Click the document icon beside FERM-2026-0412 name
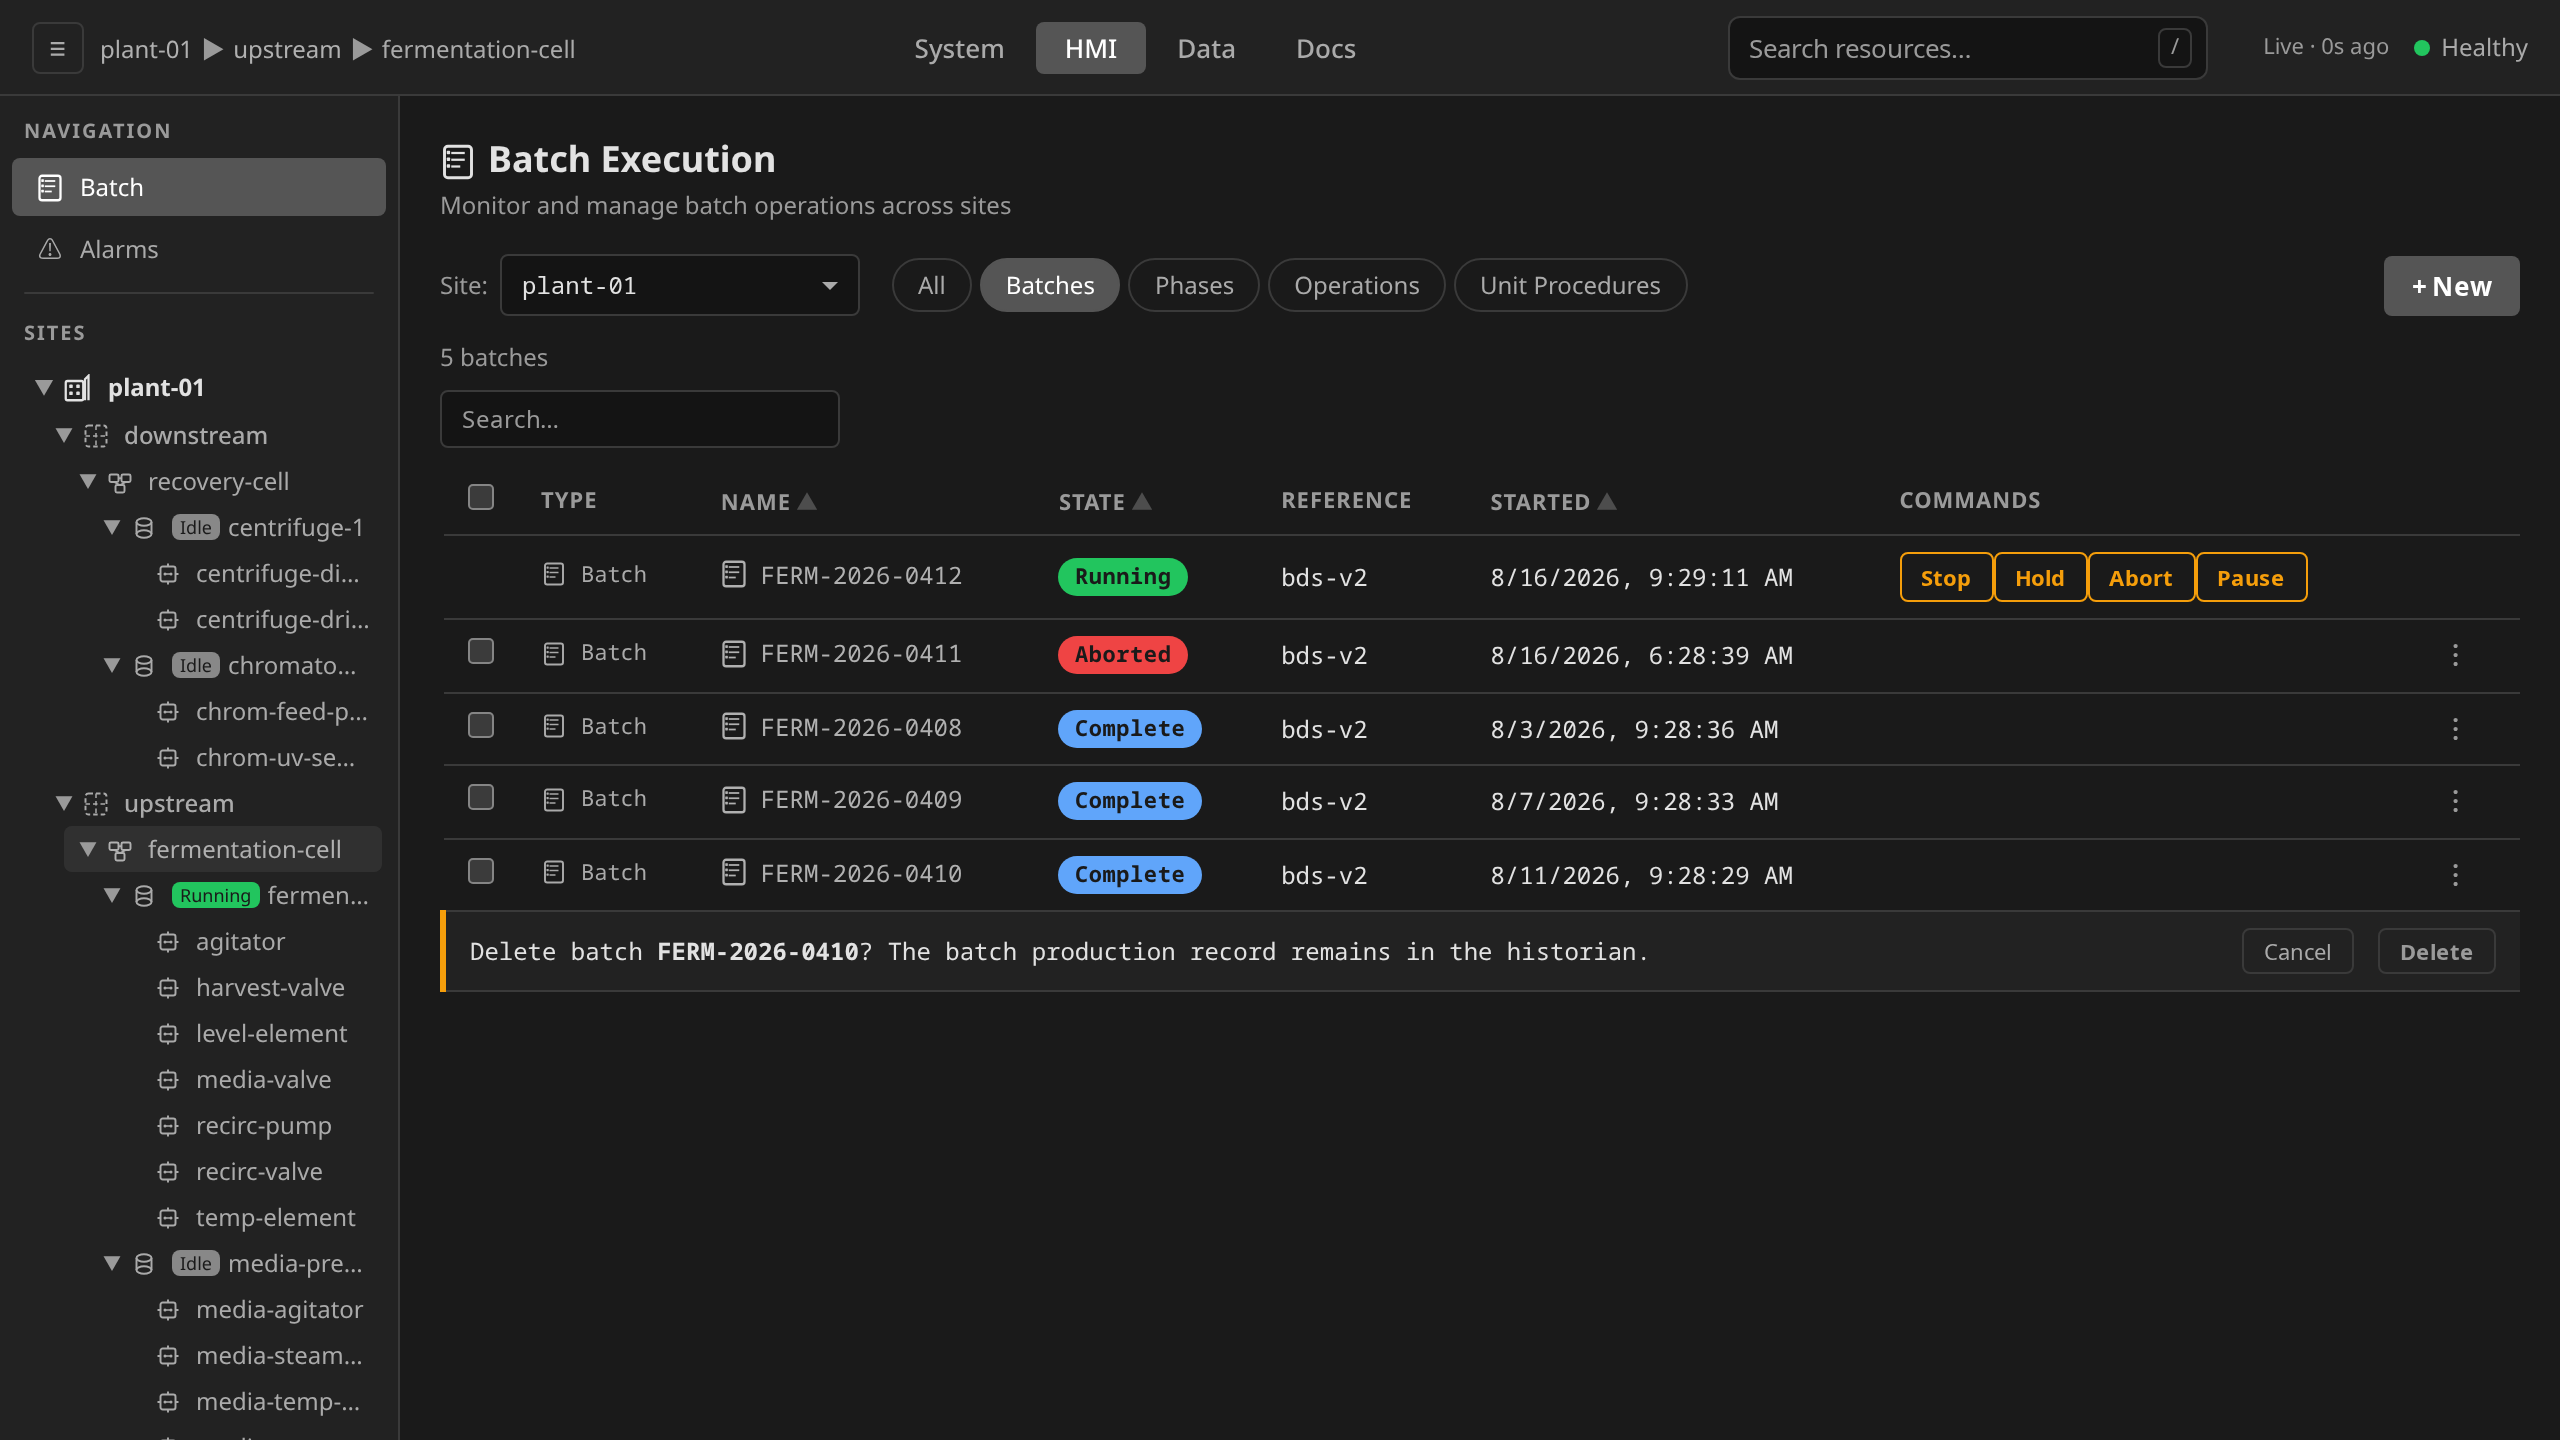The image size is (2560, 1440). (x=734, y=574)
